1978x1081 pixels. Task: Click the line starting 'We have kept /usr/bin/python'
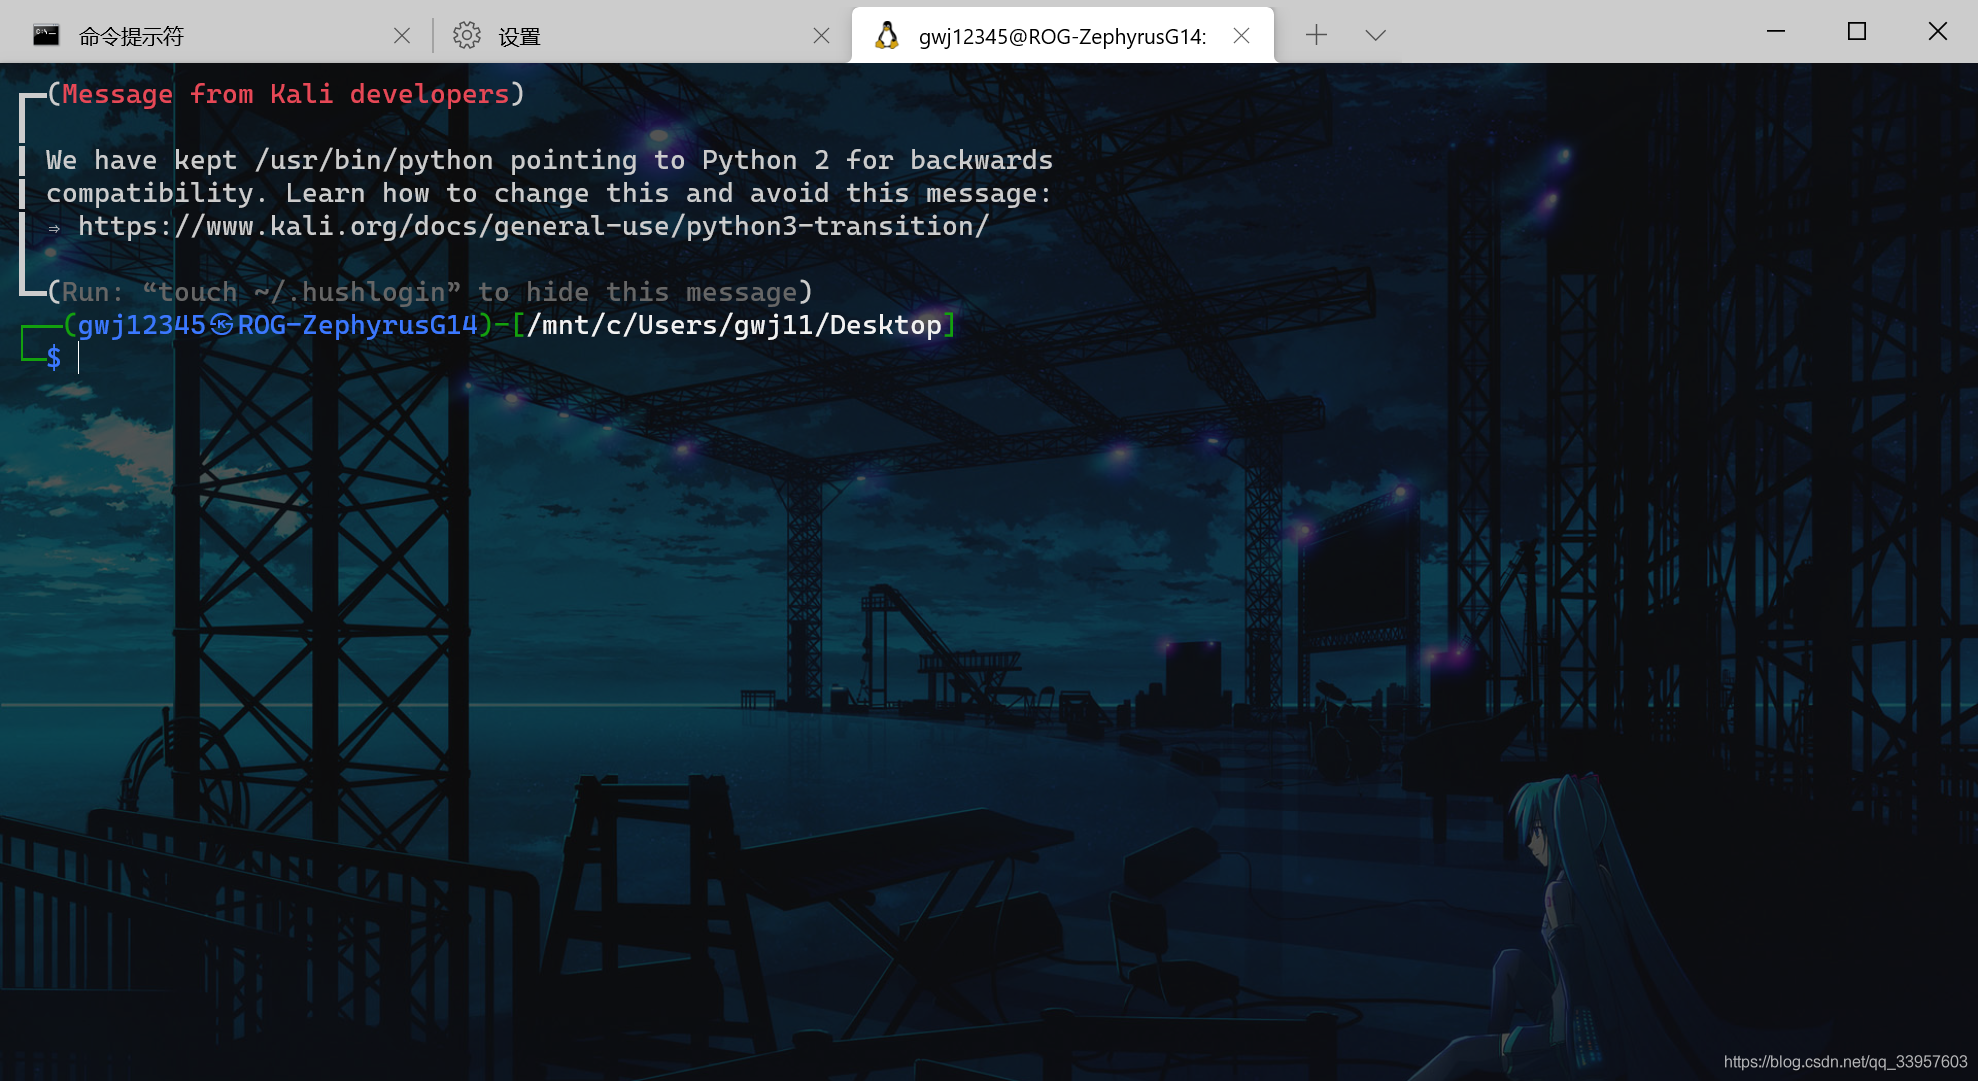tap(550, 160)
